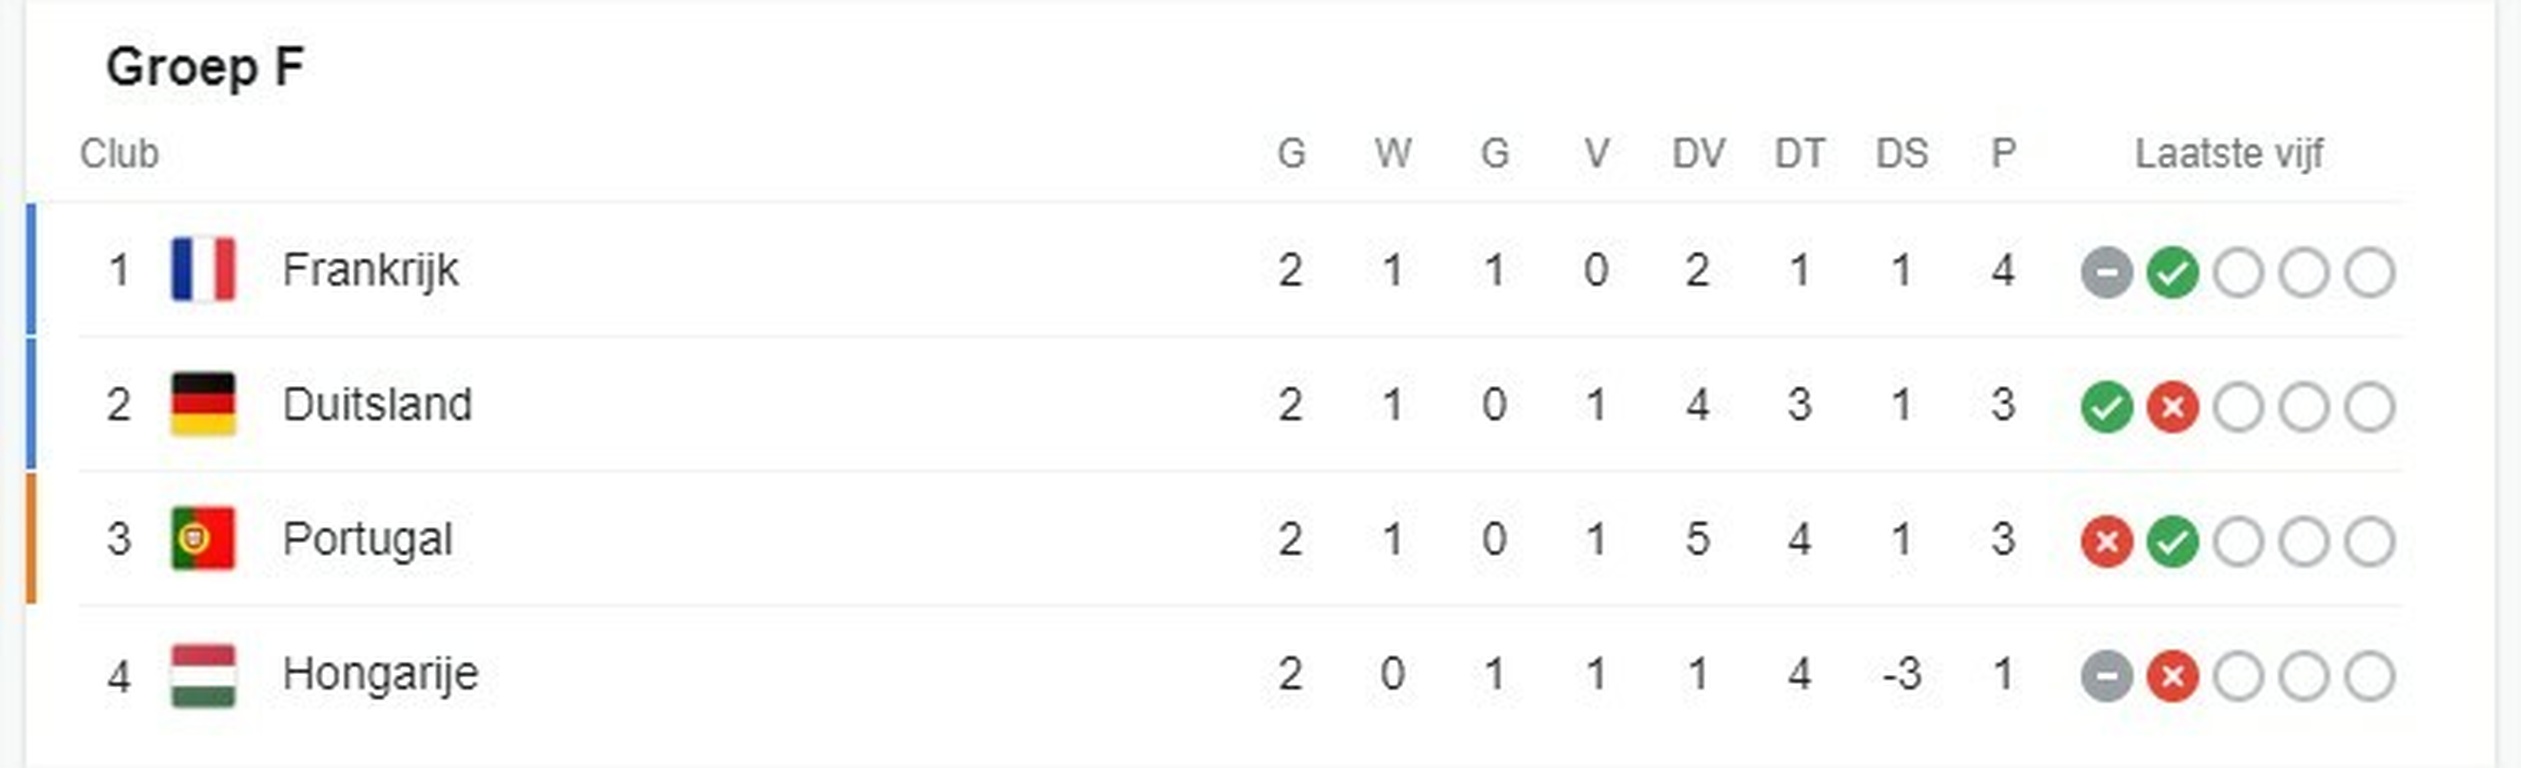This screenshot has height=768, width=2521.
Task: Click Duitsland's red loss result icon
Action: coord(2172,407)
